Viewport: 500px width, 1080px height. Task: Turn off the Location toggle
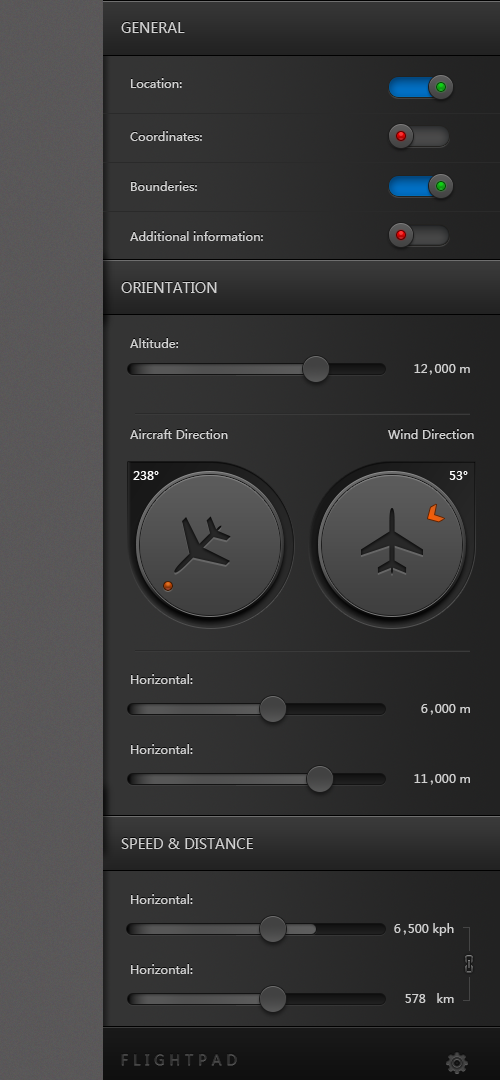[420, 87]
